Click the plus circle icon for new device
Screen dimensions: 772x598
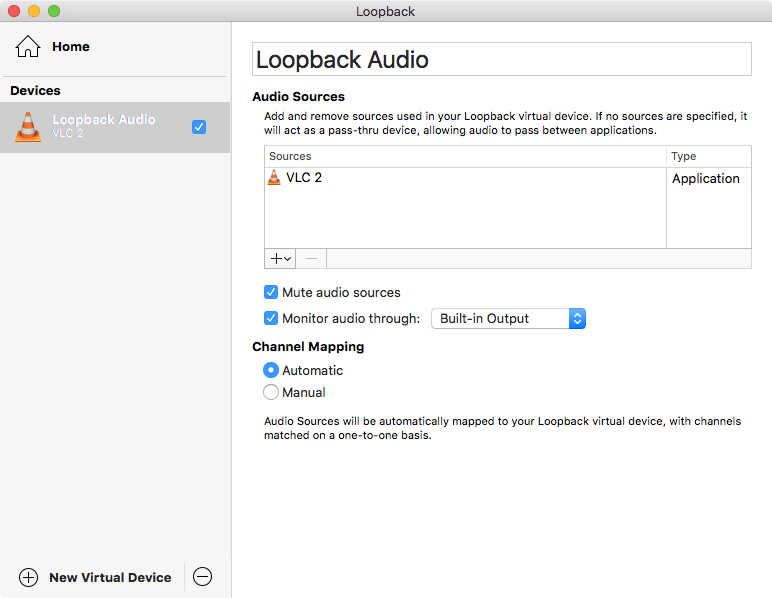[28, 577]
